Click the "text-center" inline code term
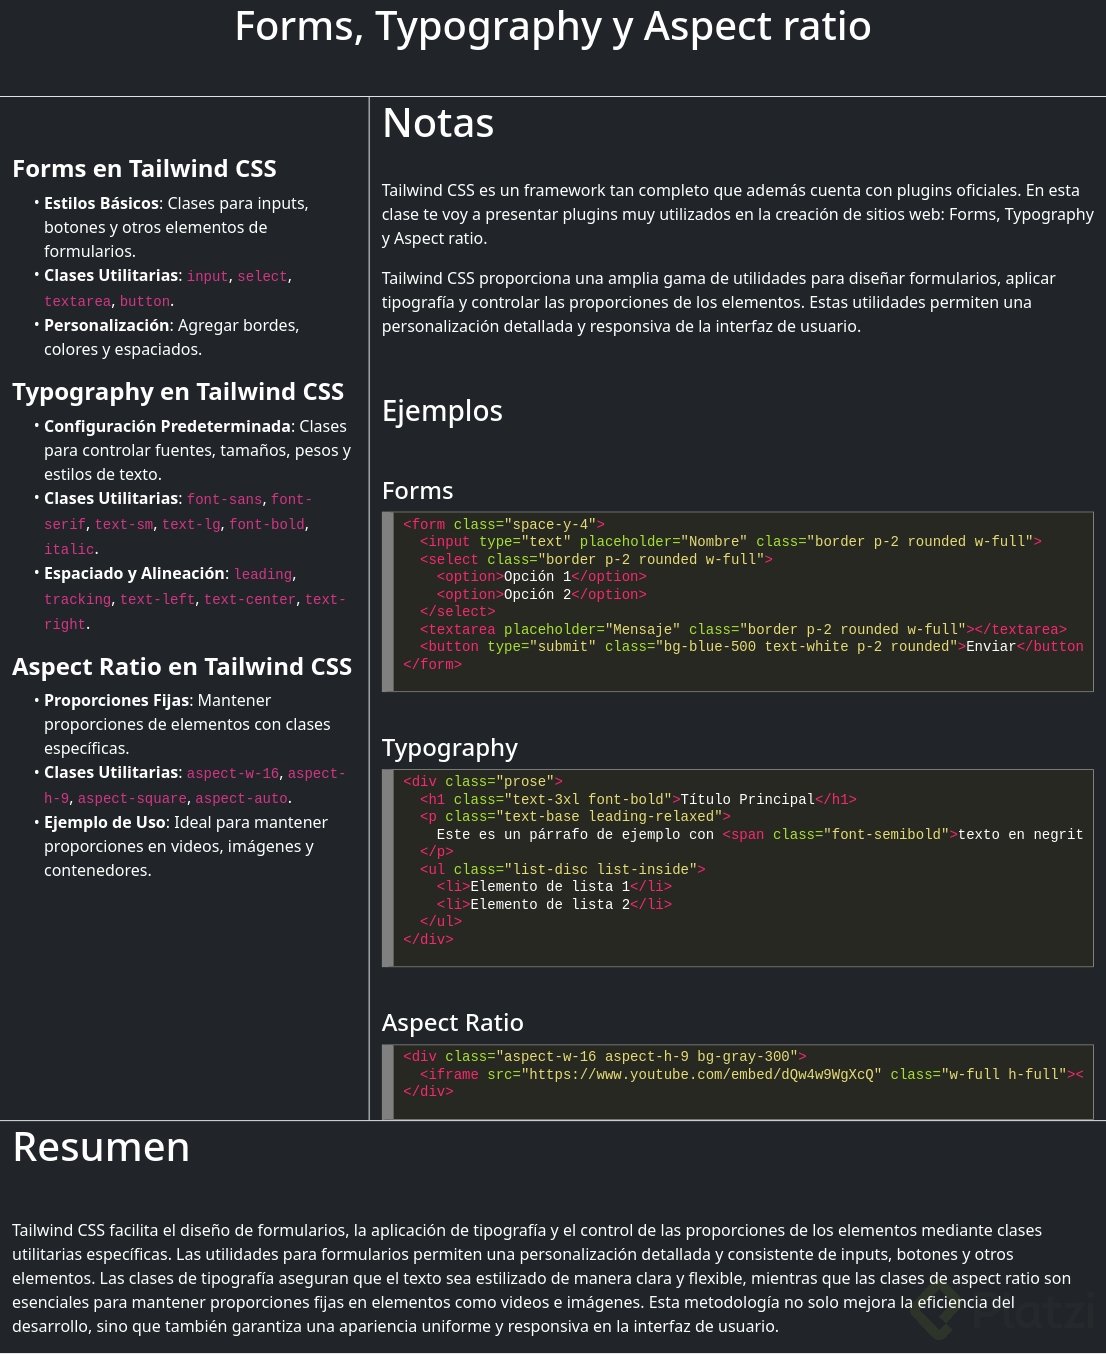Screen dimensions: 1106x1354 [x=250, y=600]
